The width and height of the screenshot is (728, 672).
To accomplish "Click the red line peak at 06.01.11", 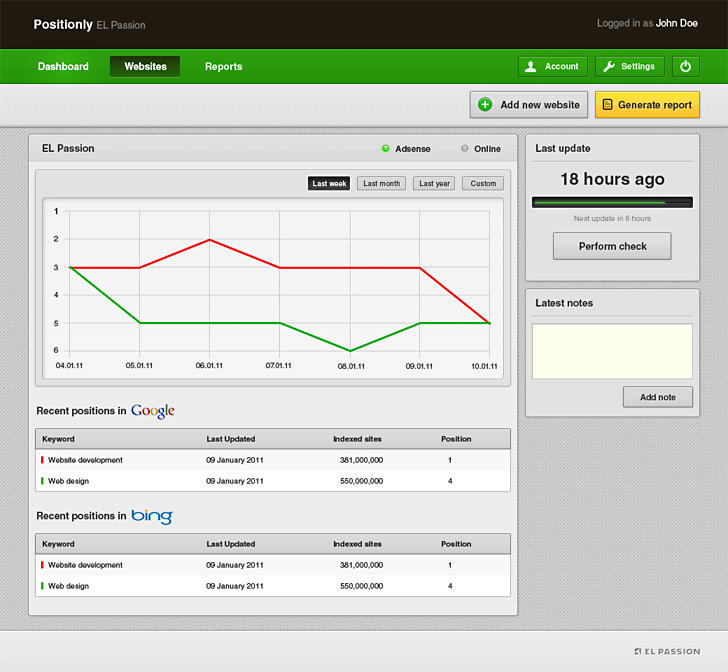I will 209,240.
